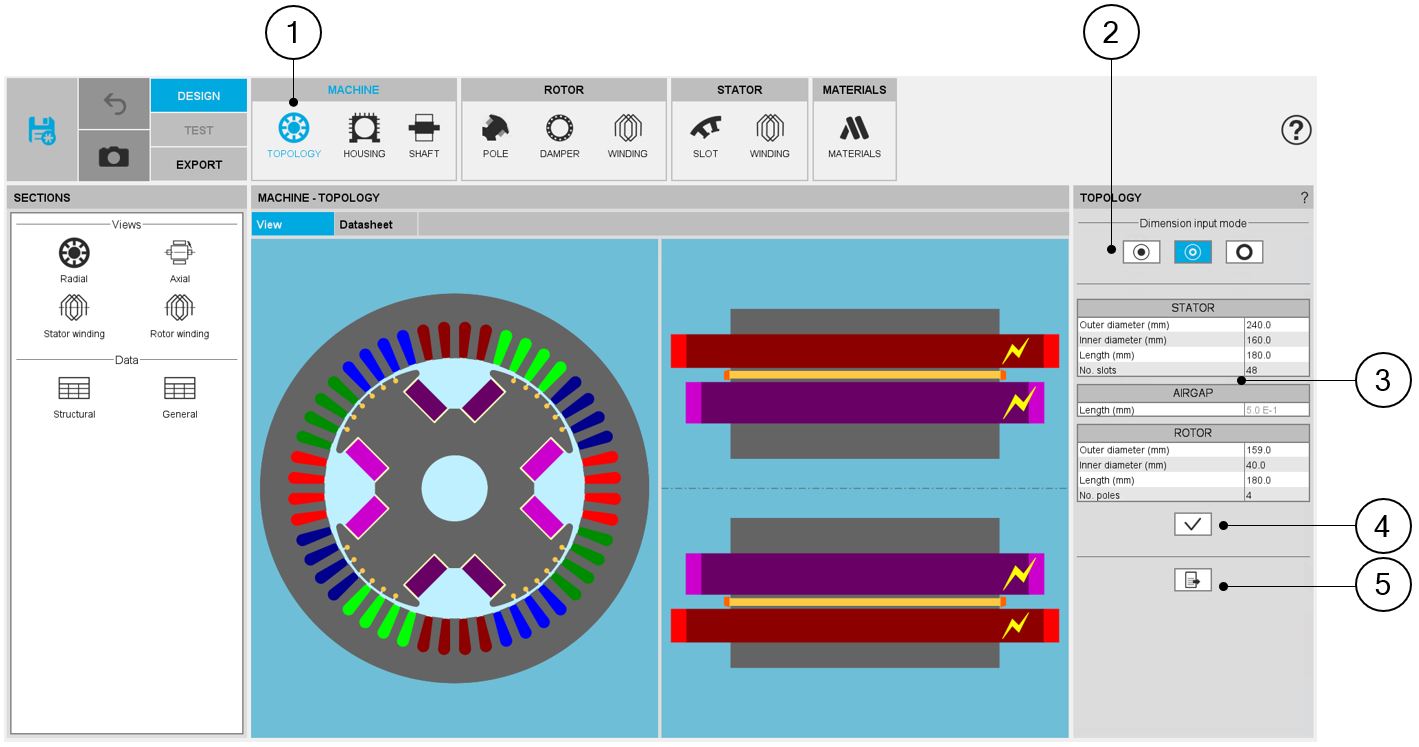Select third dimension input mode option
The width and height of the screenshot is (1419, 747).
[1244, 253]
